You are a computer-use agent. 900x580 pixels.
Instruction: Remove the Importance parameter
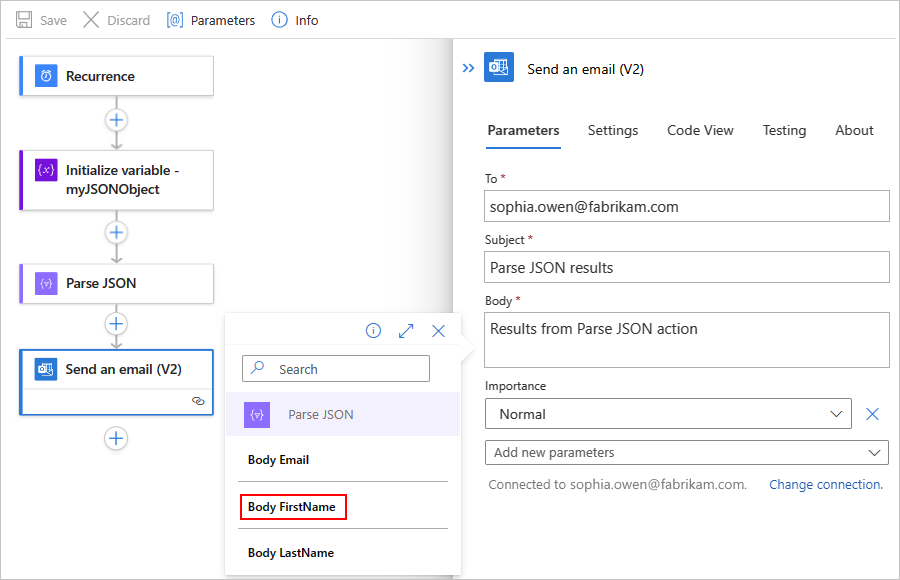pos(872,414)
